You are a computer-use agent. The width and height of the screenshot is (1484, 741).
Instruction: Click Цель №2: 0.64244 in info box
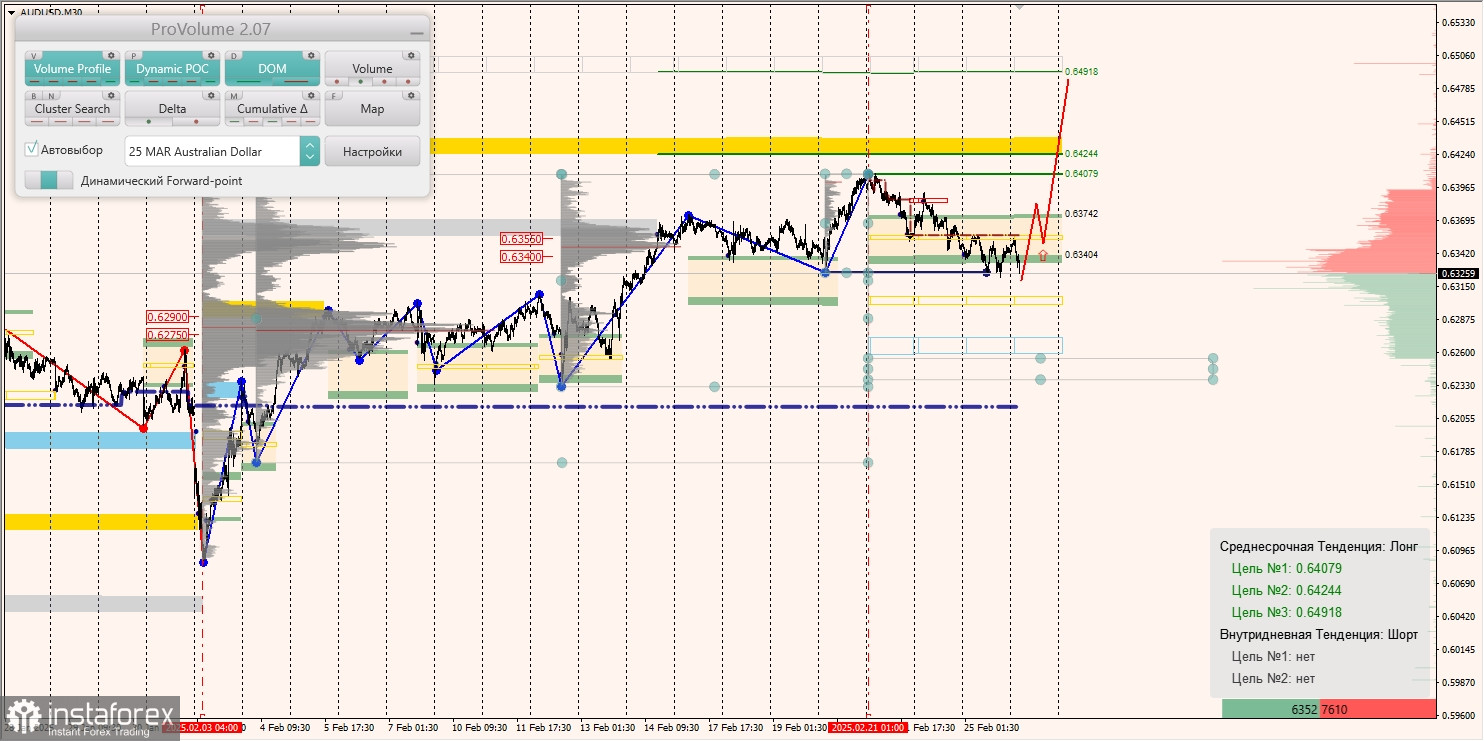click(1286, 591)
